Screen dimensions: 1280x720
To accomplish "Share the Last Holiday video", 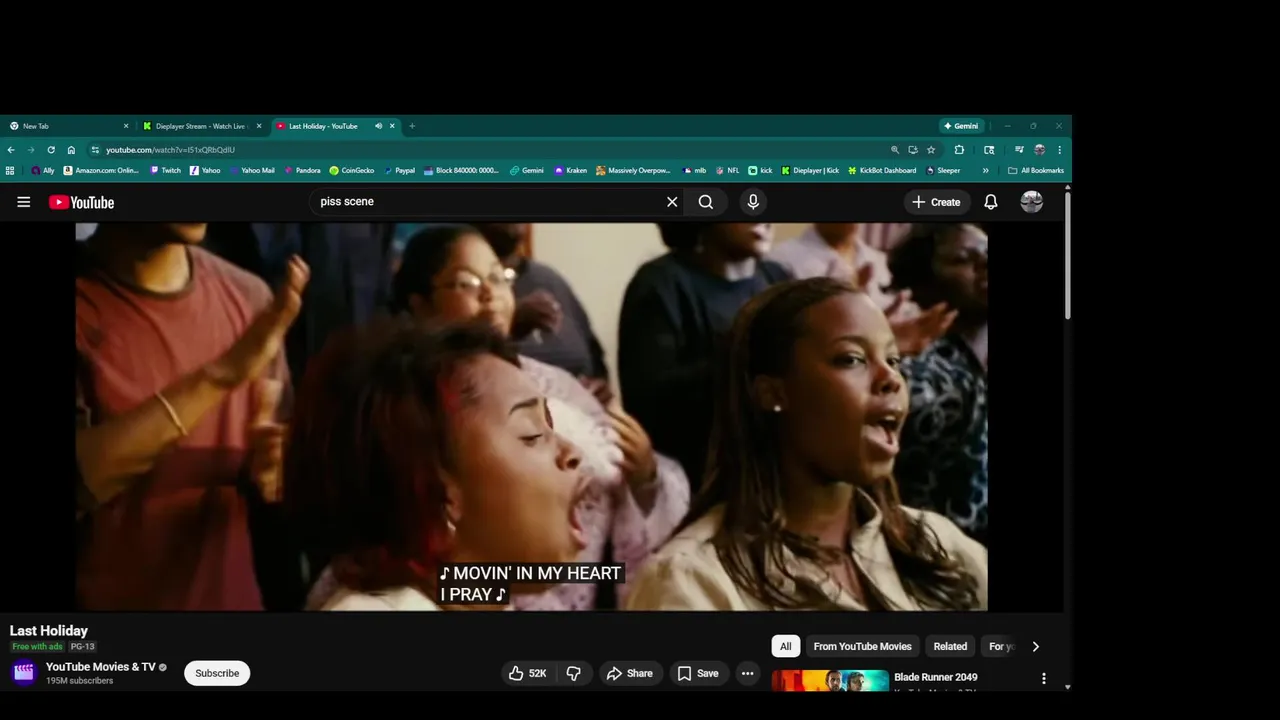I will [630, 674].
